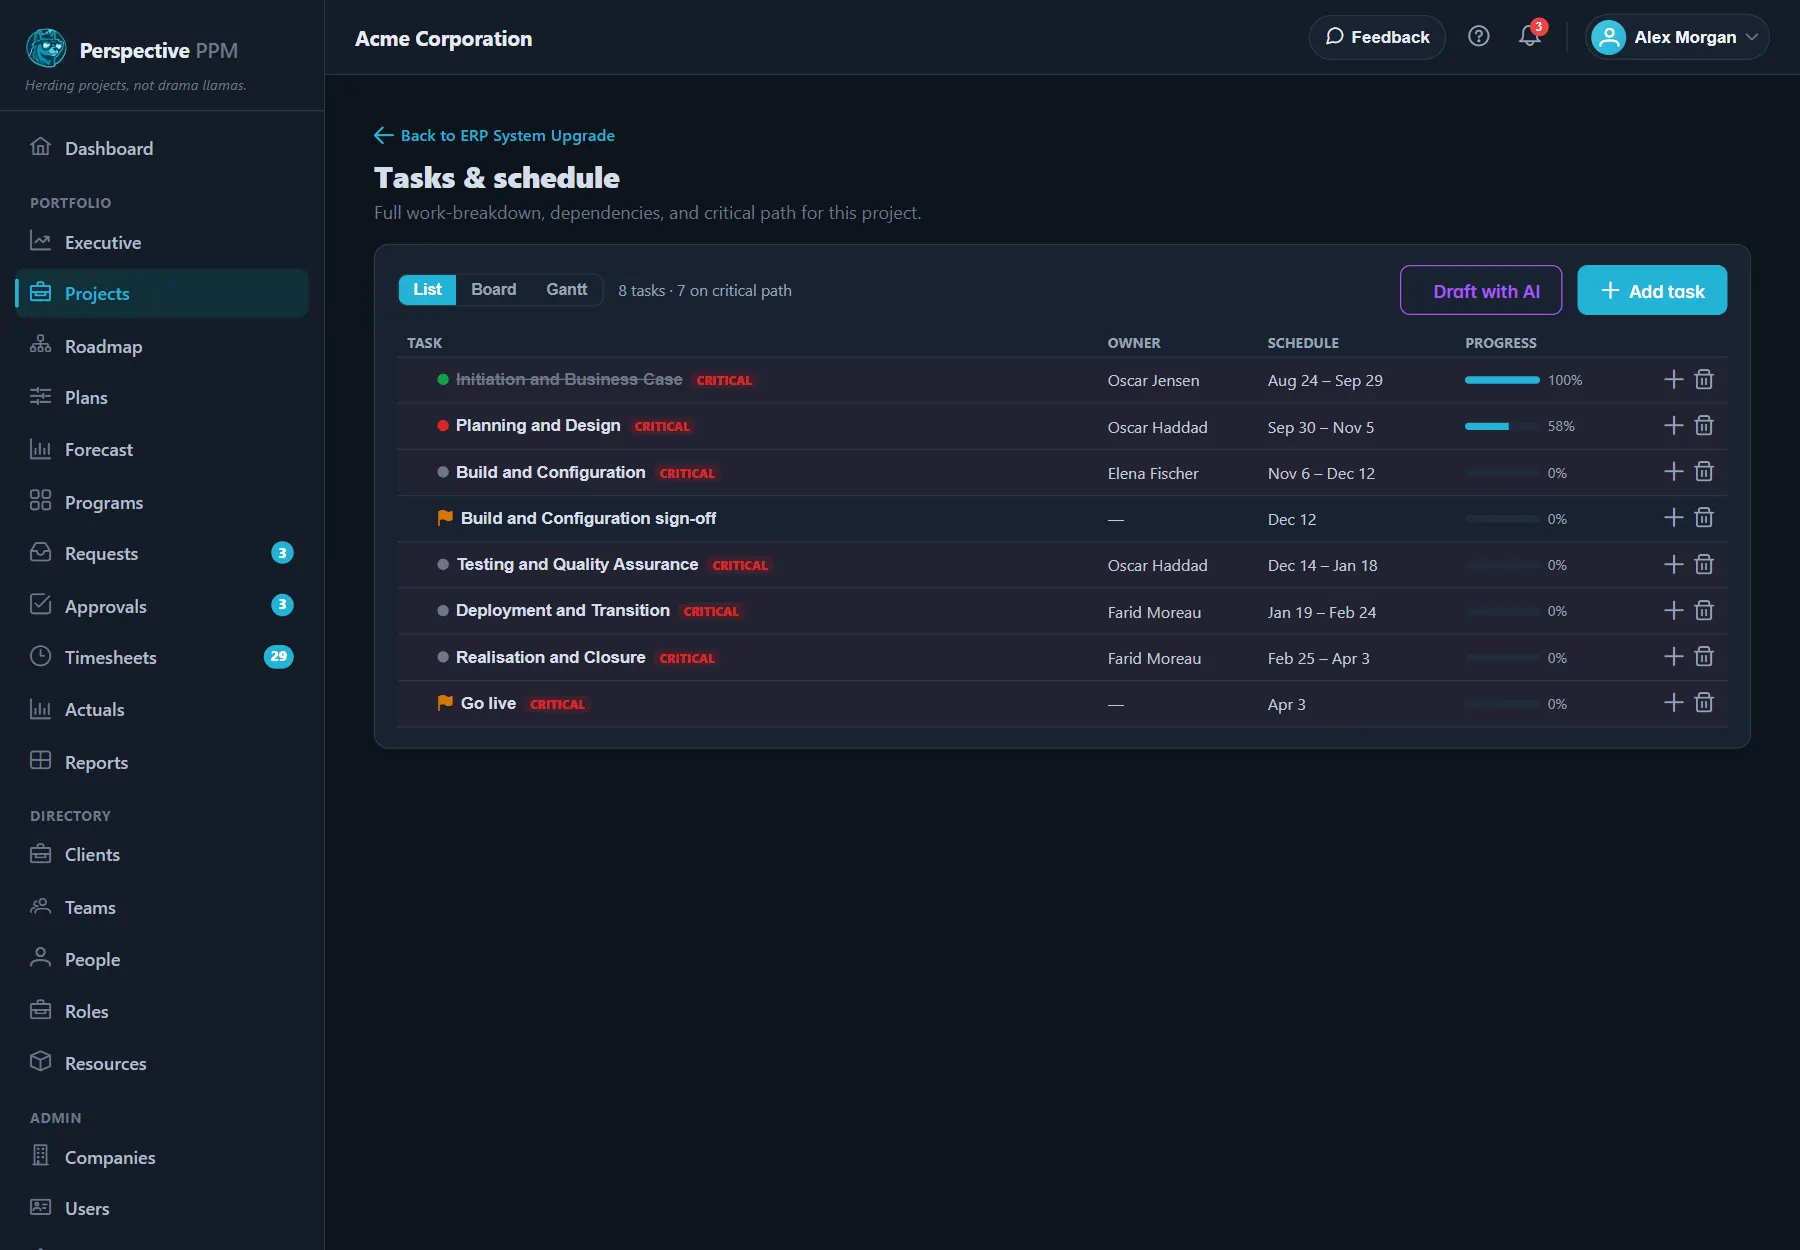Image resolution: width=1800 pixels, height=1250 pixels.
Task: Click the Build and Configuration sign-off milestone name
Action: (x=588, y=518)
